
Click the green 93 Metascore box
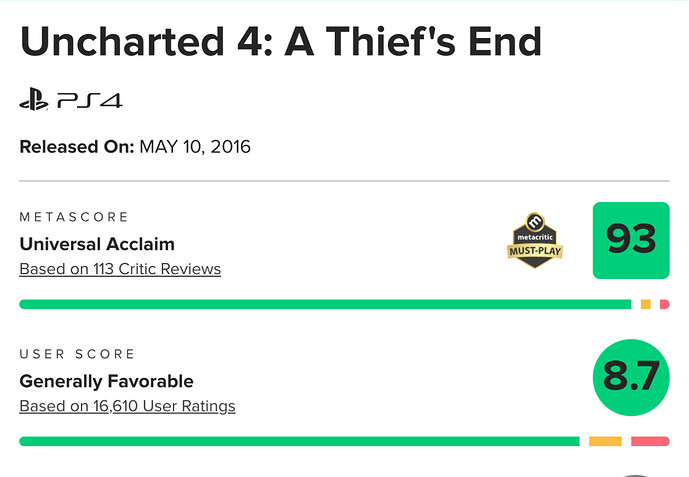coord(631,240)
